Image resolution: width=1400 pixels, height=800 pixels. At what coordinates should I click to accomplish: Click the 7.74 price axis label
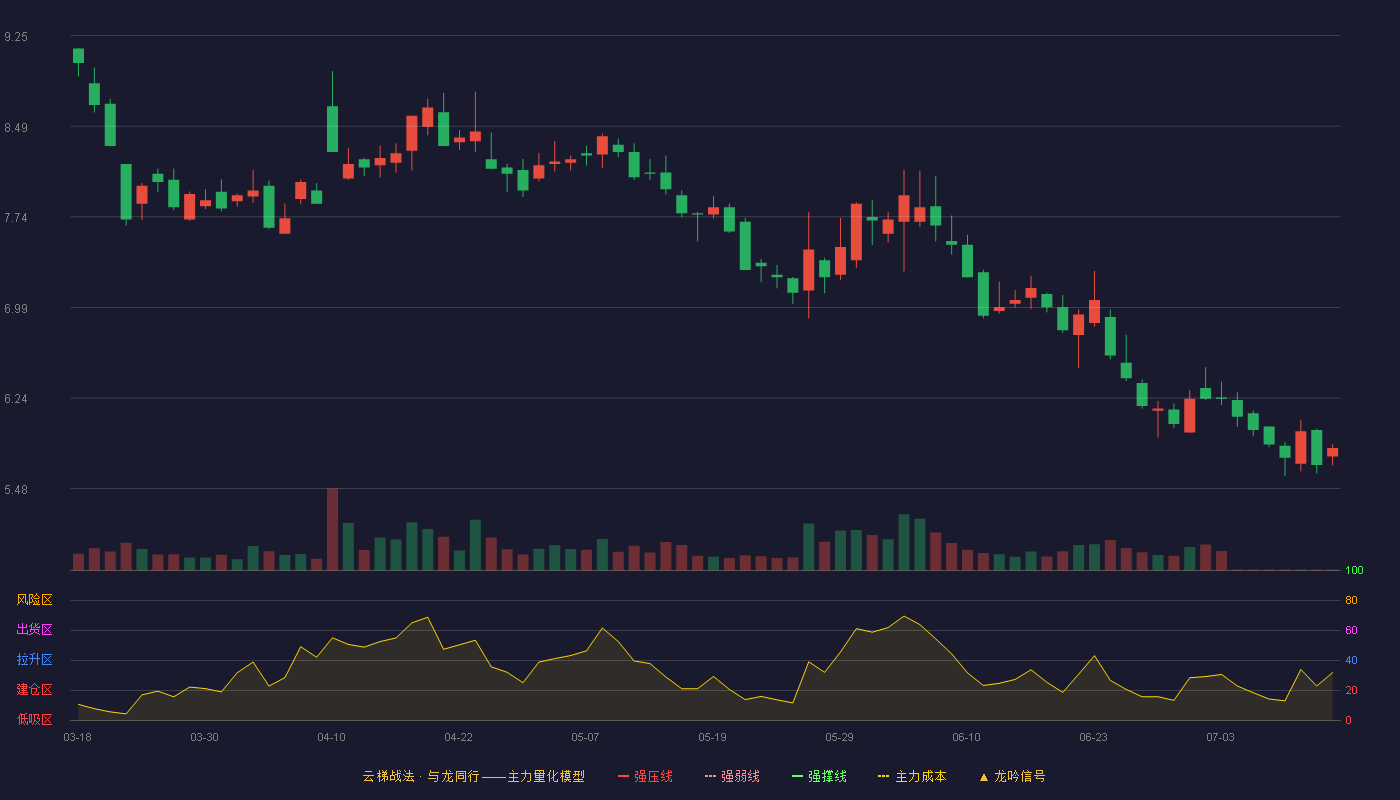click(16, 217)
